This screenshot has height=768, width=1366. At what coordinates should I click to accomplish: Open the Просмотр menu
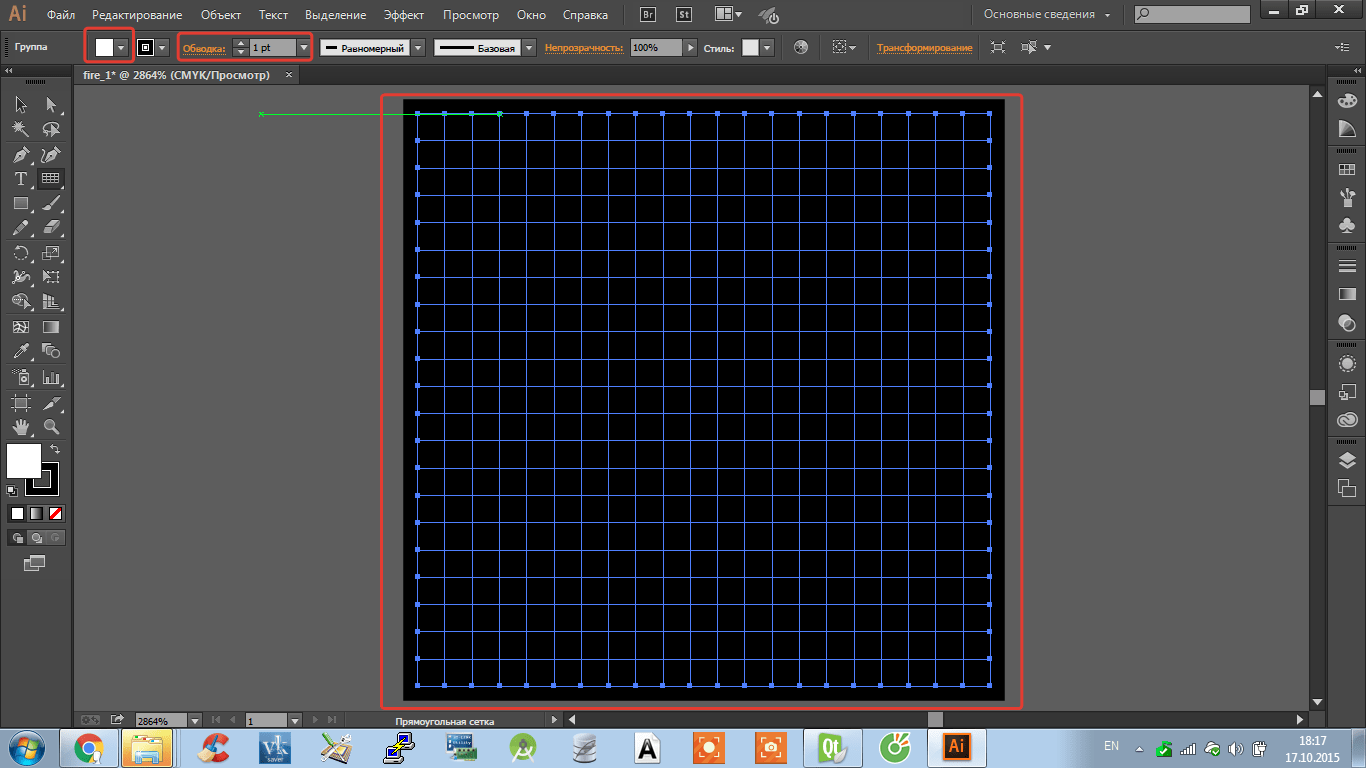pyautogui.click(x=471, y=15)
